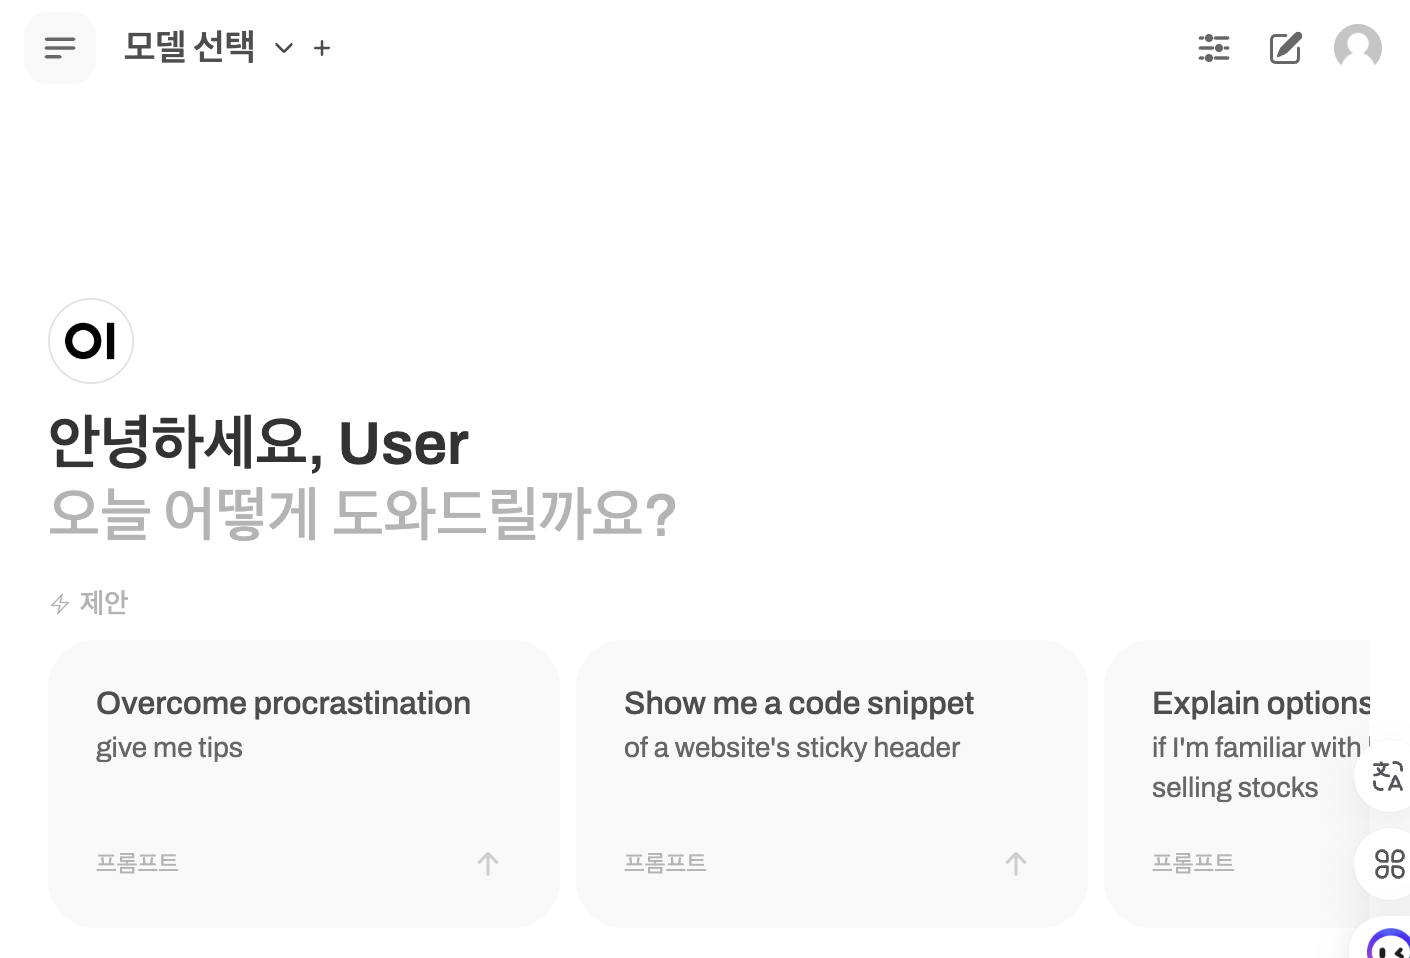The width and height of the screenshot is (1410, 958).
Task: Click the OI logo circle
Action: click(x=91, y=341)
